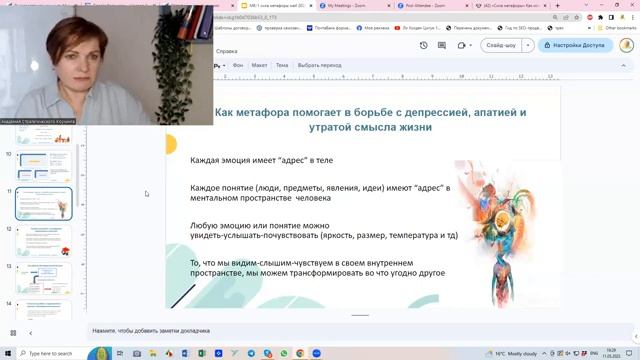Click the weather Mostly cloudy widget
This screenshot has width=640, height=360.
coord(512,353)
